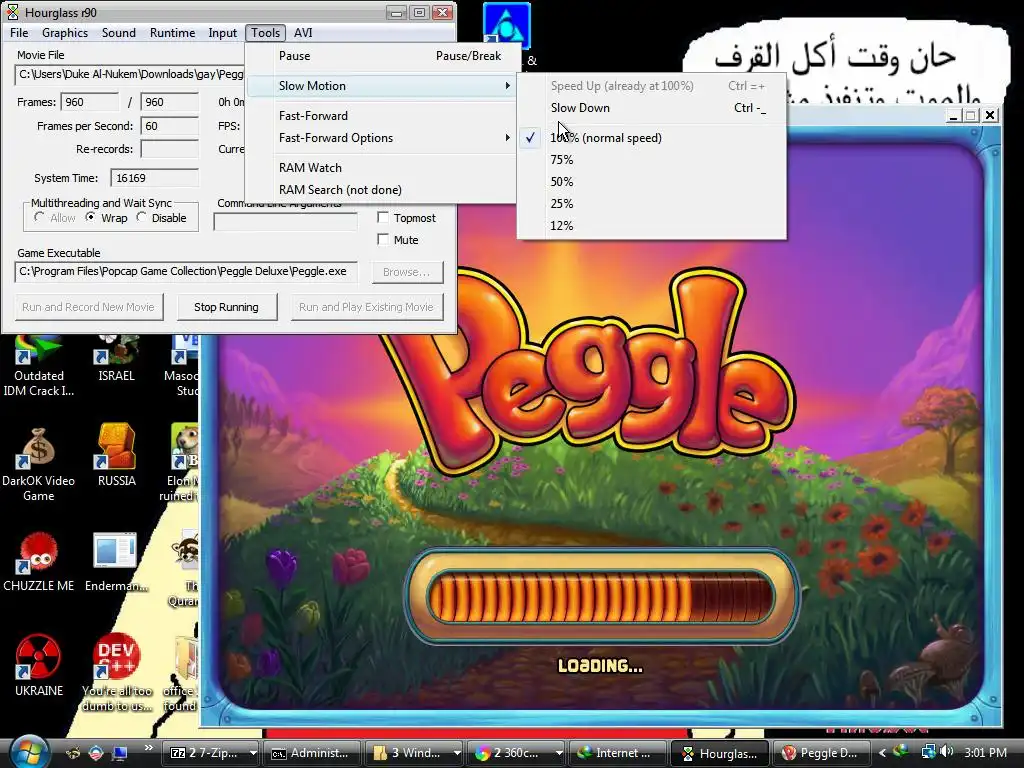Choose Pause from the Tools menu
The image size is (1024, 768).
pyautogui.click(x=383, y=56)
